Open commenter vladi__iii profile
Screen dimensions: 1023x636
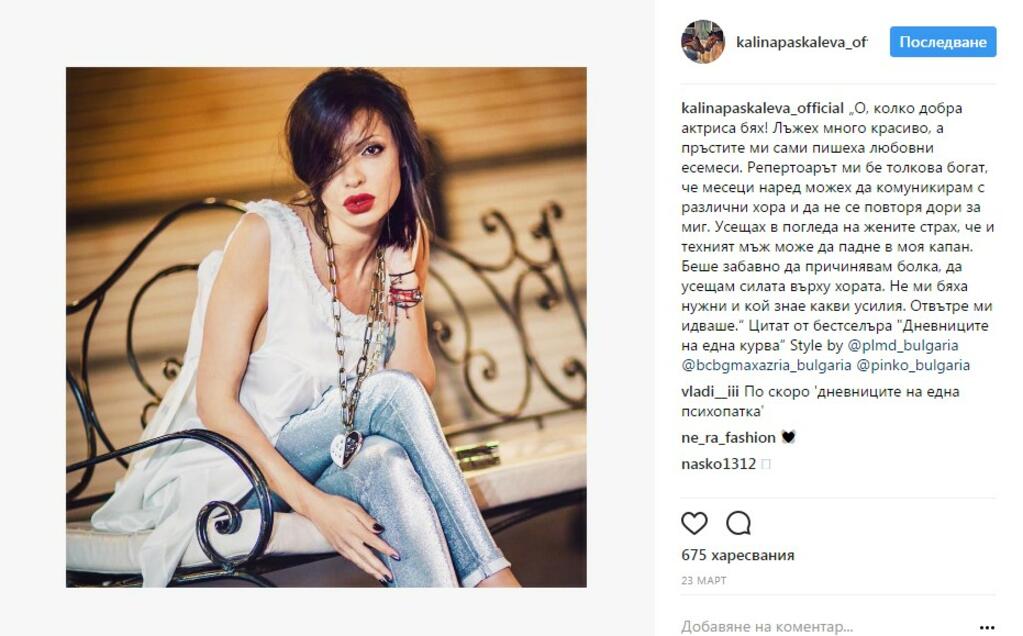coord(710,391)
